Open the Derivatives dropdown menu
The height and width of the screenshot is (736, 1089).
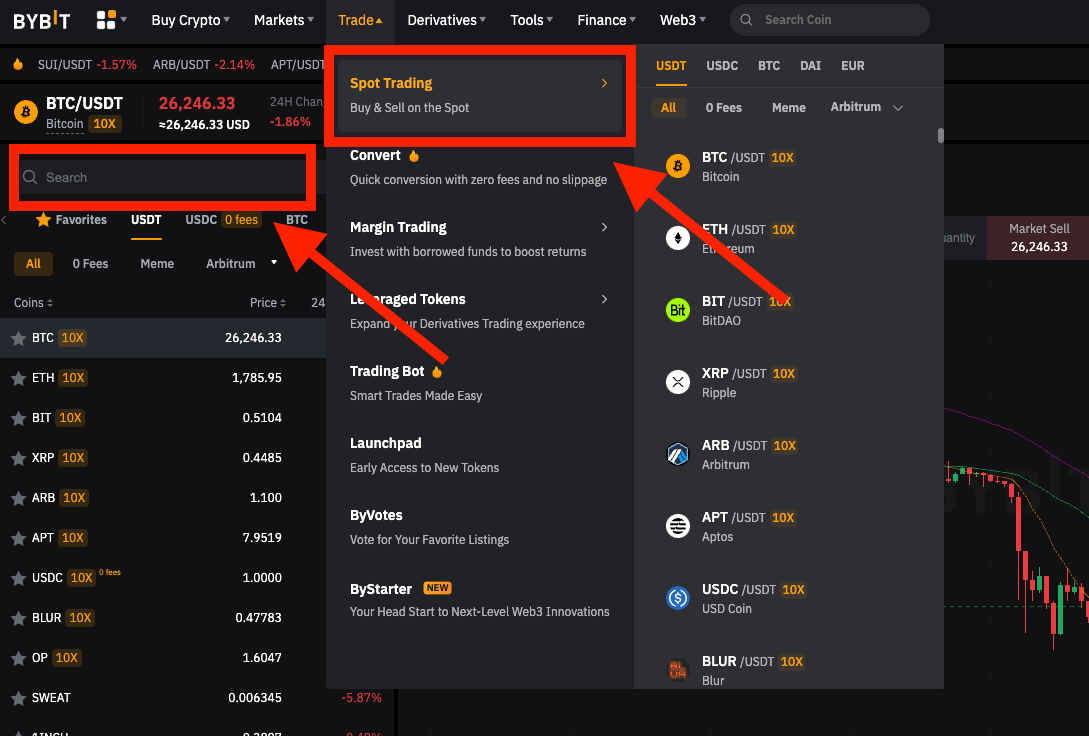point(447,20)
